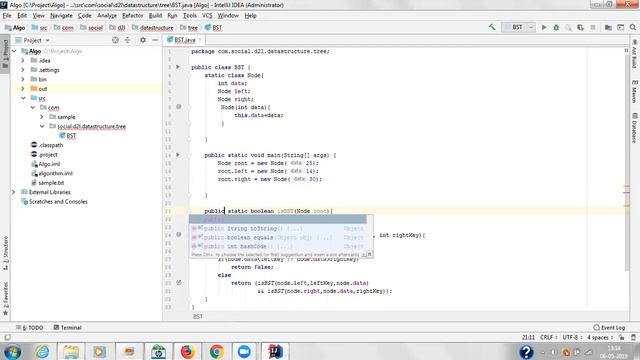Click the Windows Start button
Viewport: 640px width, 360px height.
click(x=12, y=351)
